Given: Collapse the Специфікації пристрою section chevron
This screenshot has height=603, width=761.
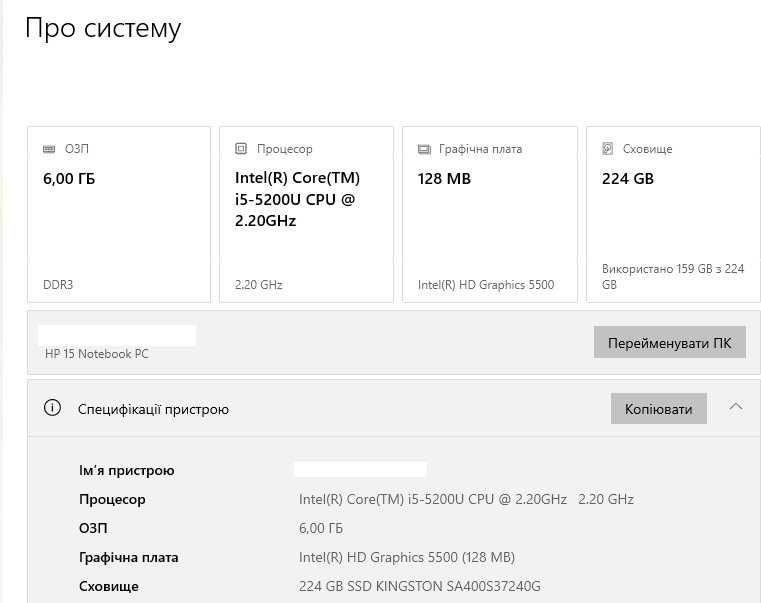Looking at the screenshot, I should (736, 407).
